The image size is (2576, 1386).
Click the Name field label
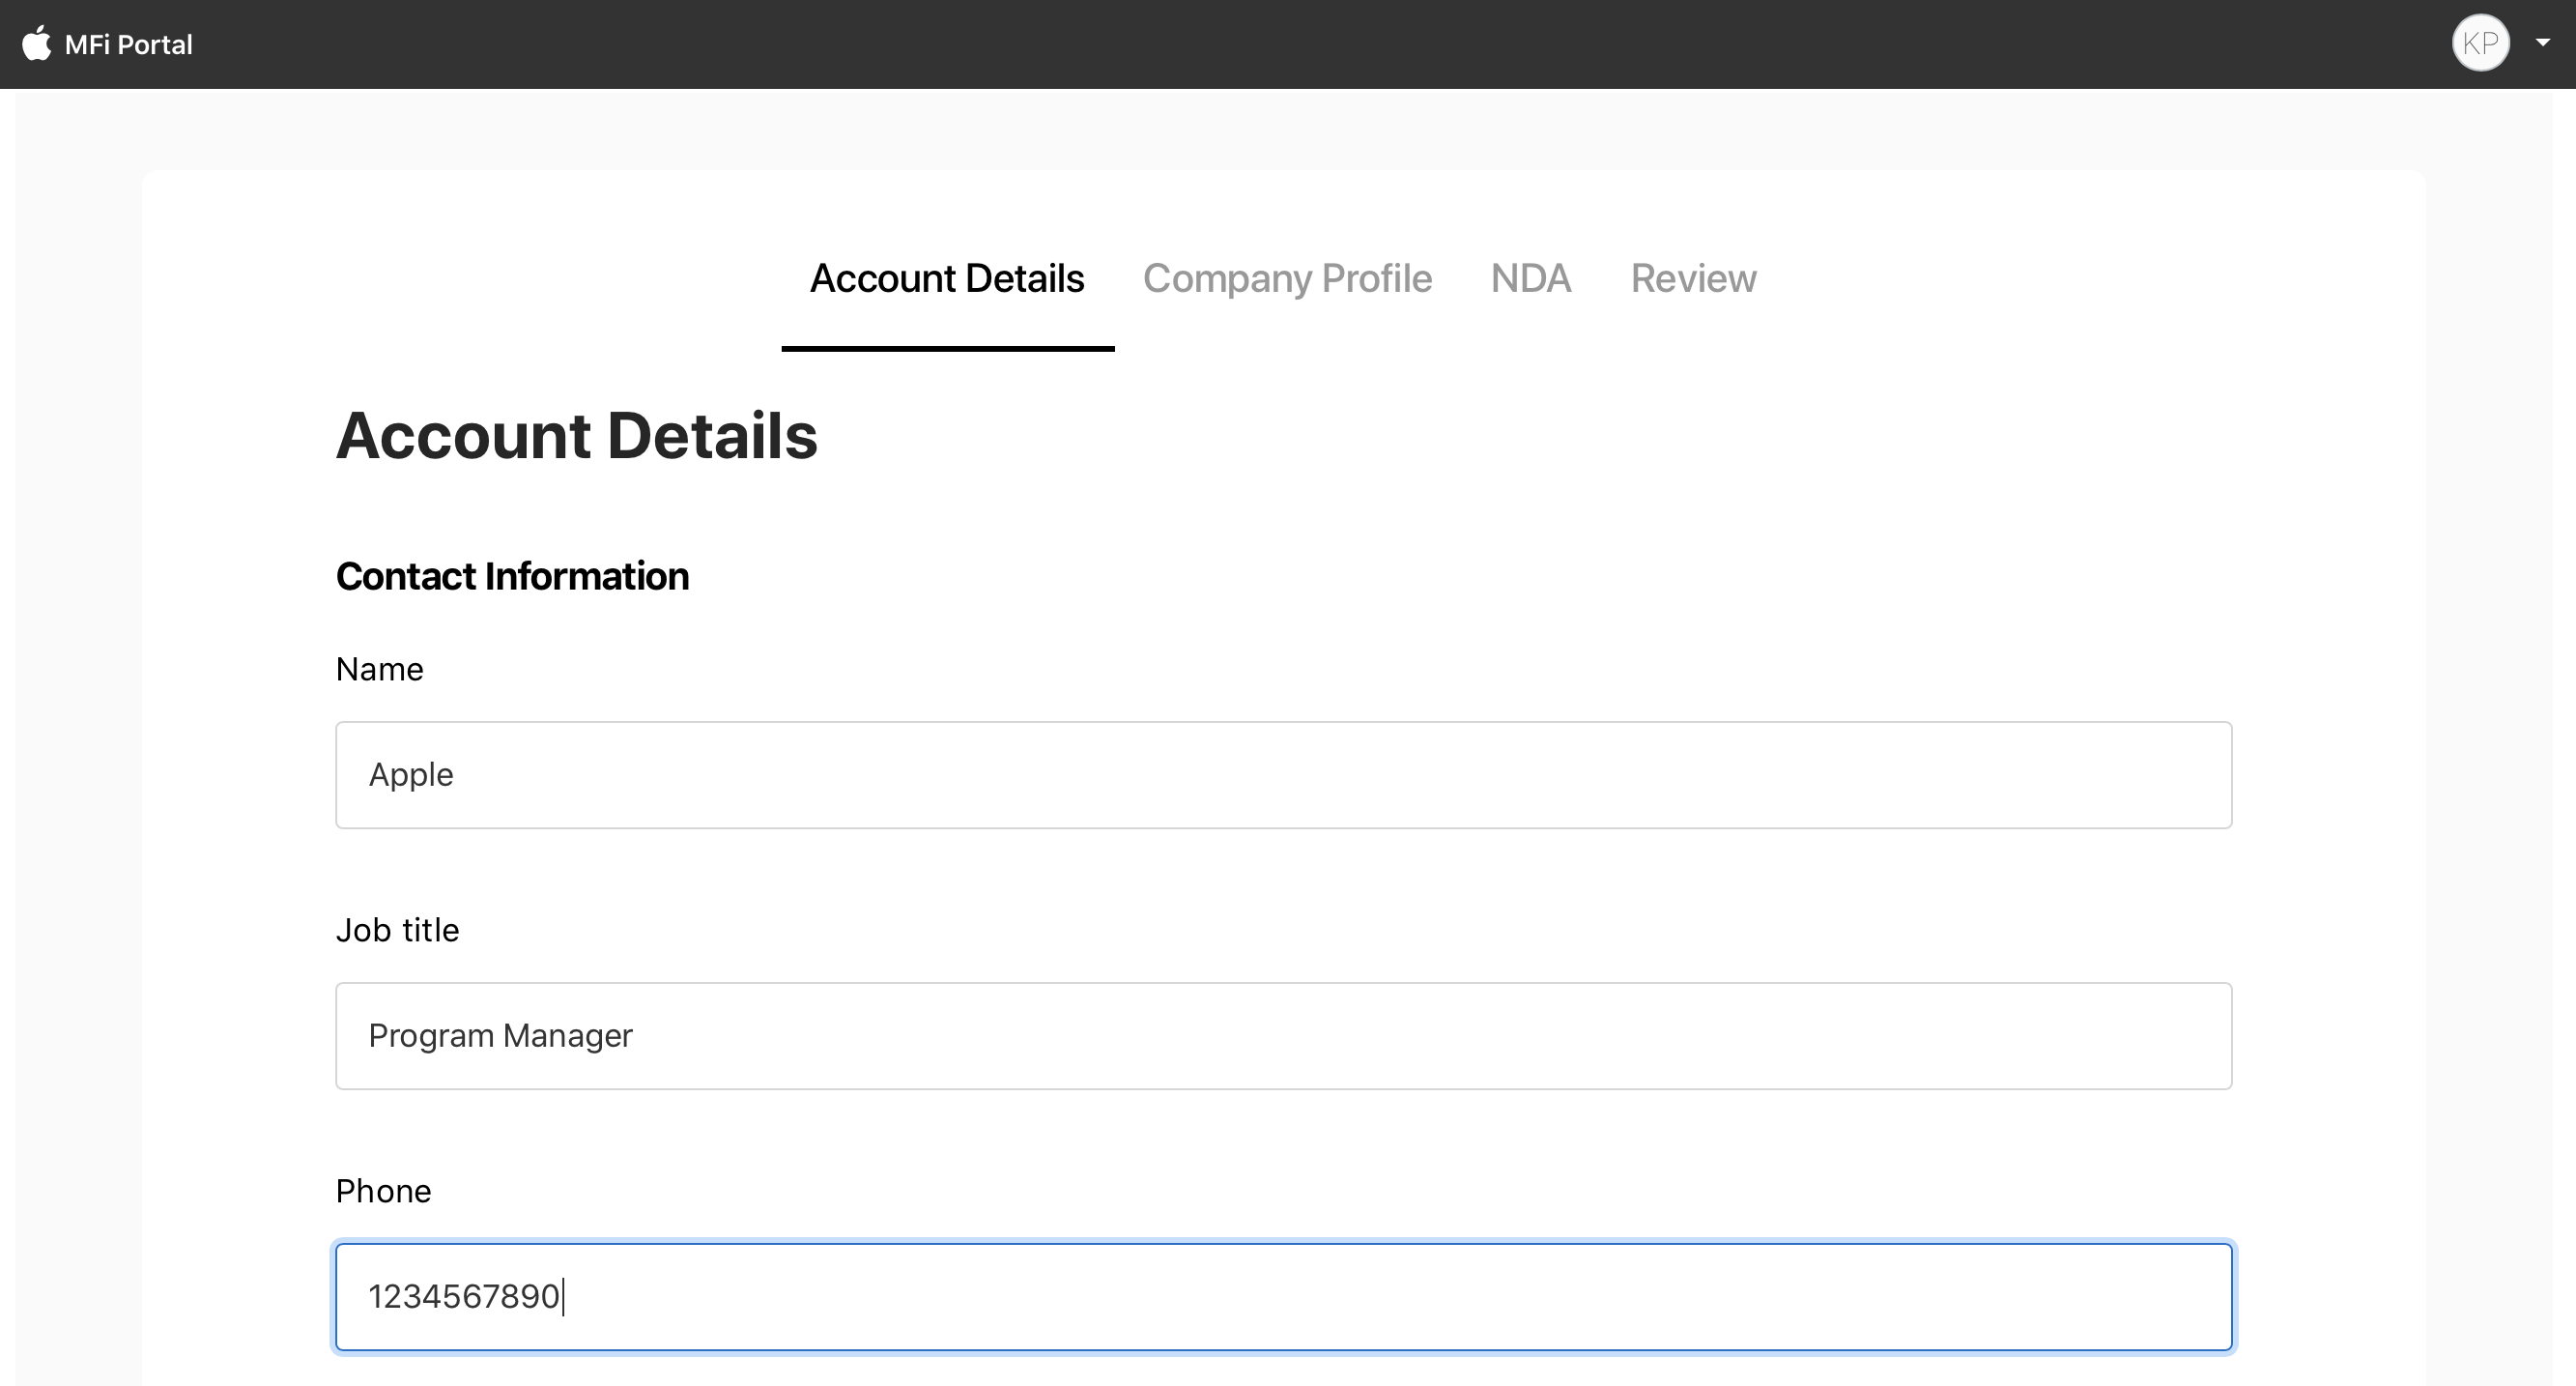[x=379, y=669]
